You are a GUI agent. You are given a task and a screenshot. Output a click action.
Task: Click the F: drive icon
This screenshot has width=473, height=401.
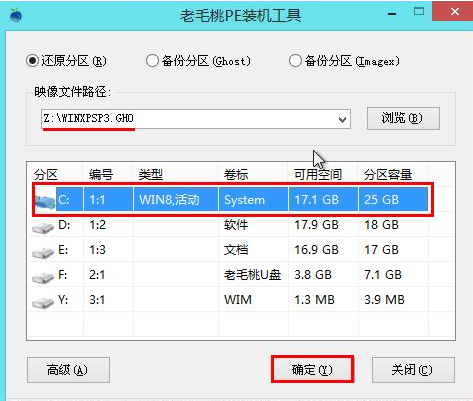click(43, 278)
